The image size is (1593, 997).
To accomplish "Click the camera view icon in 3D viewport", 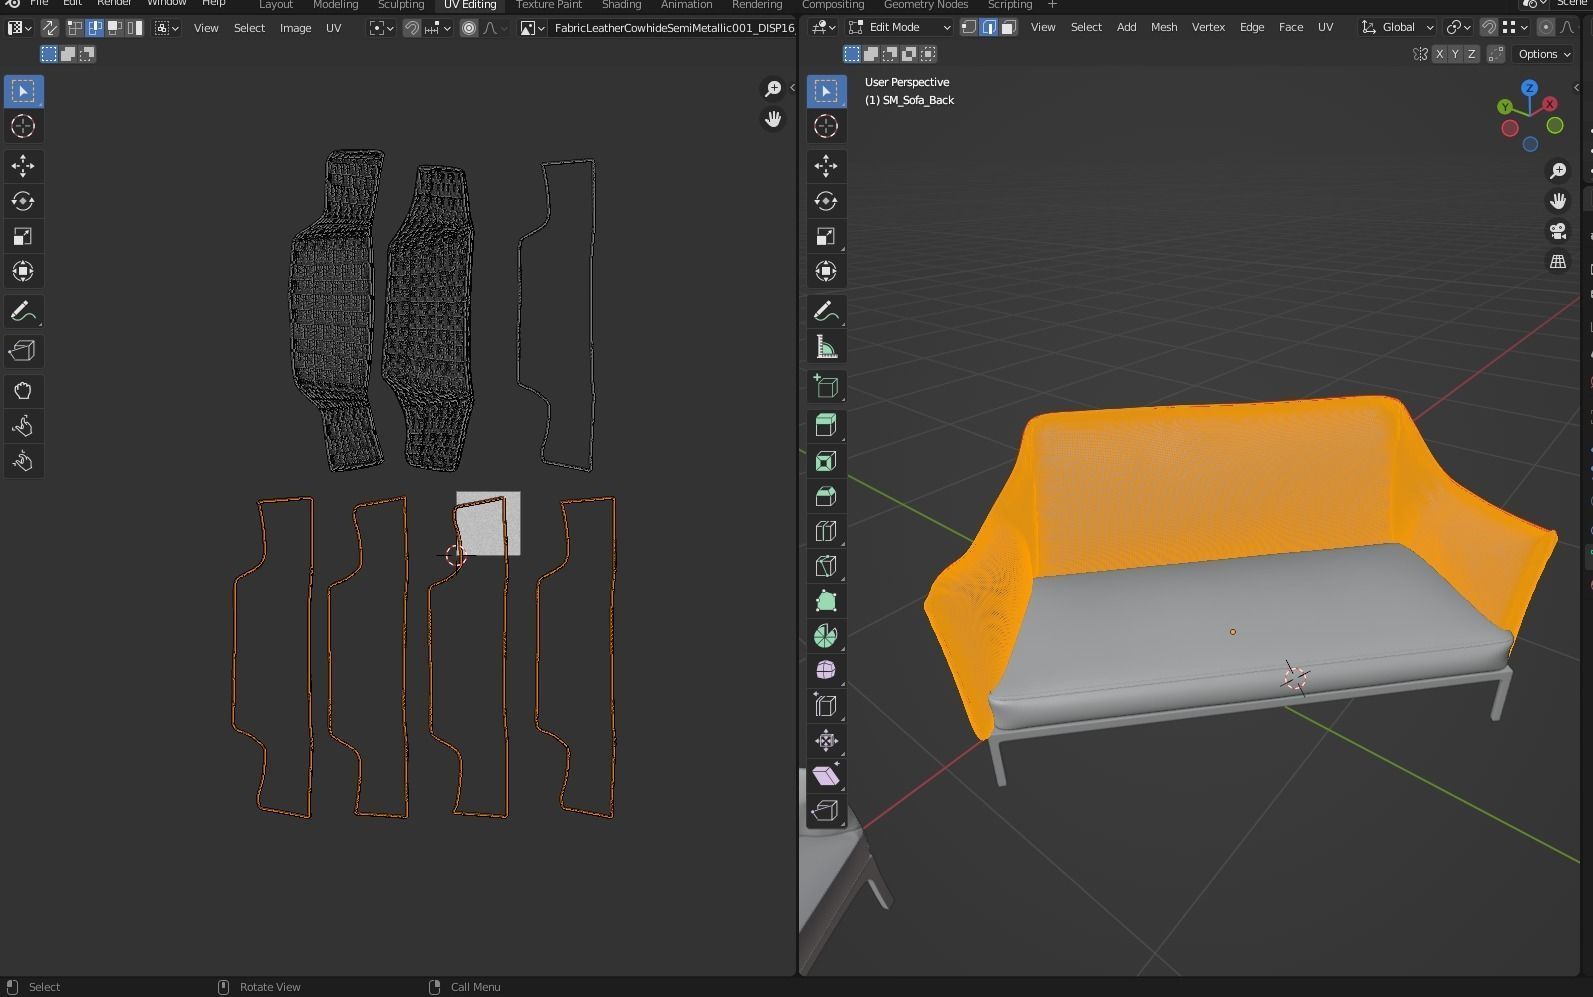I will pyautogui.click(x=1558, y=231).
